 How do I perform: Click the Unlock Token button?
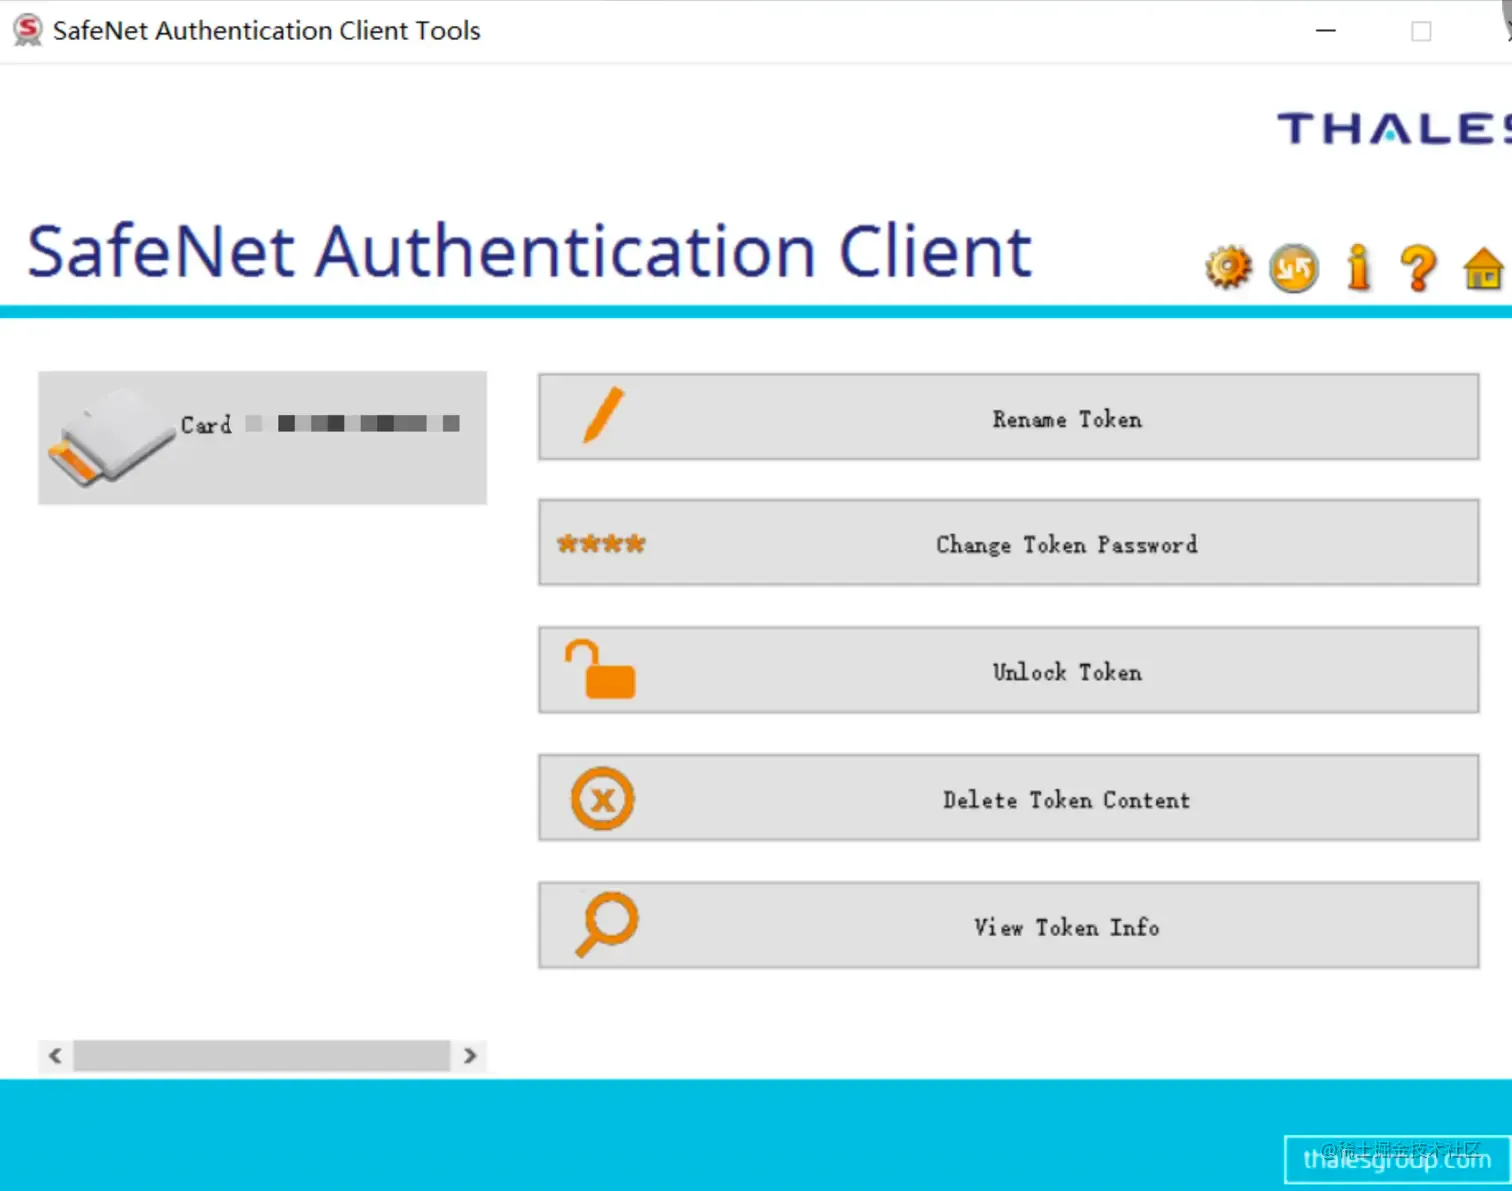point(1008,670)
